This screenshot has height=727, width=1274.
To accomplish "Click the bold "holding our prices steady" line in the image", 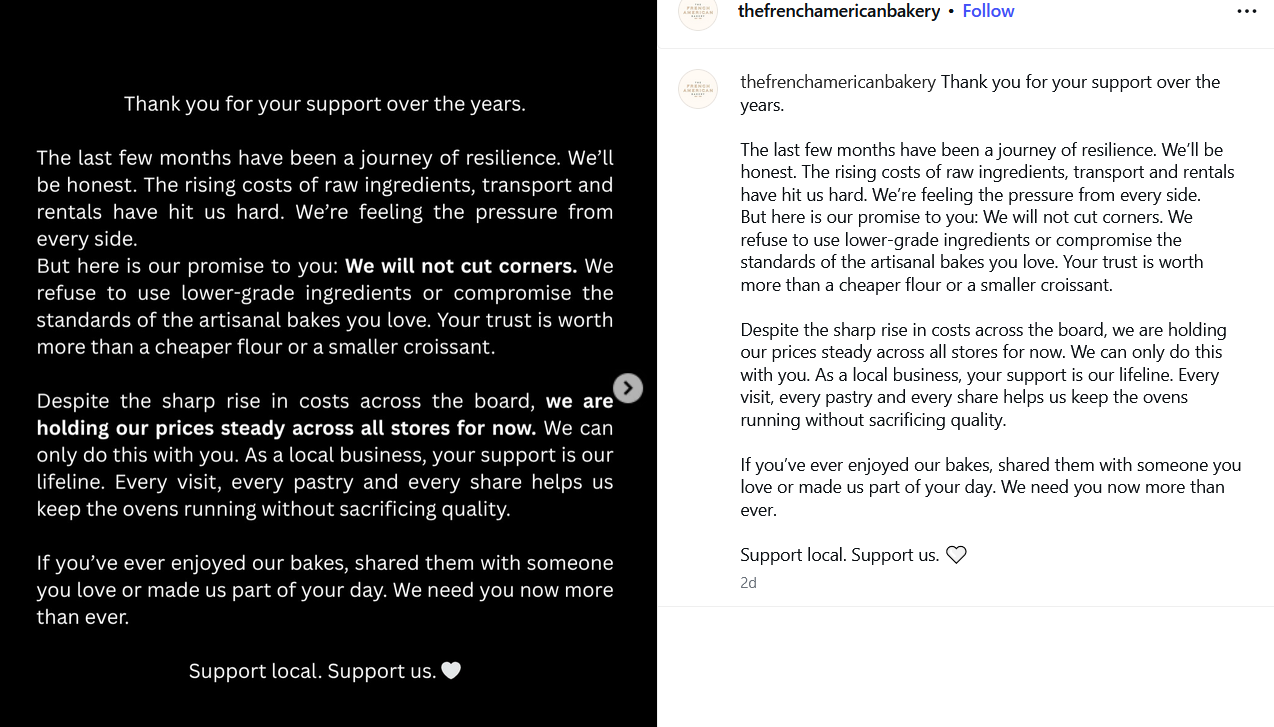I will click(x=286, y=428).
